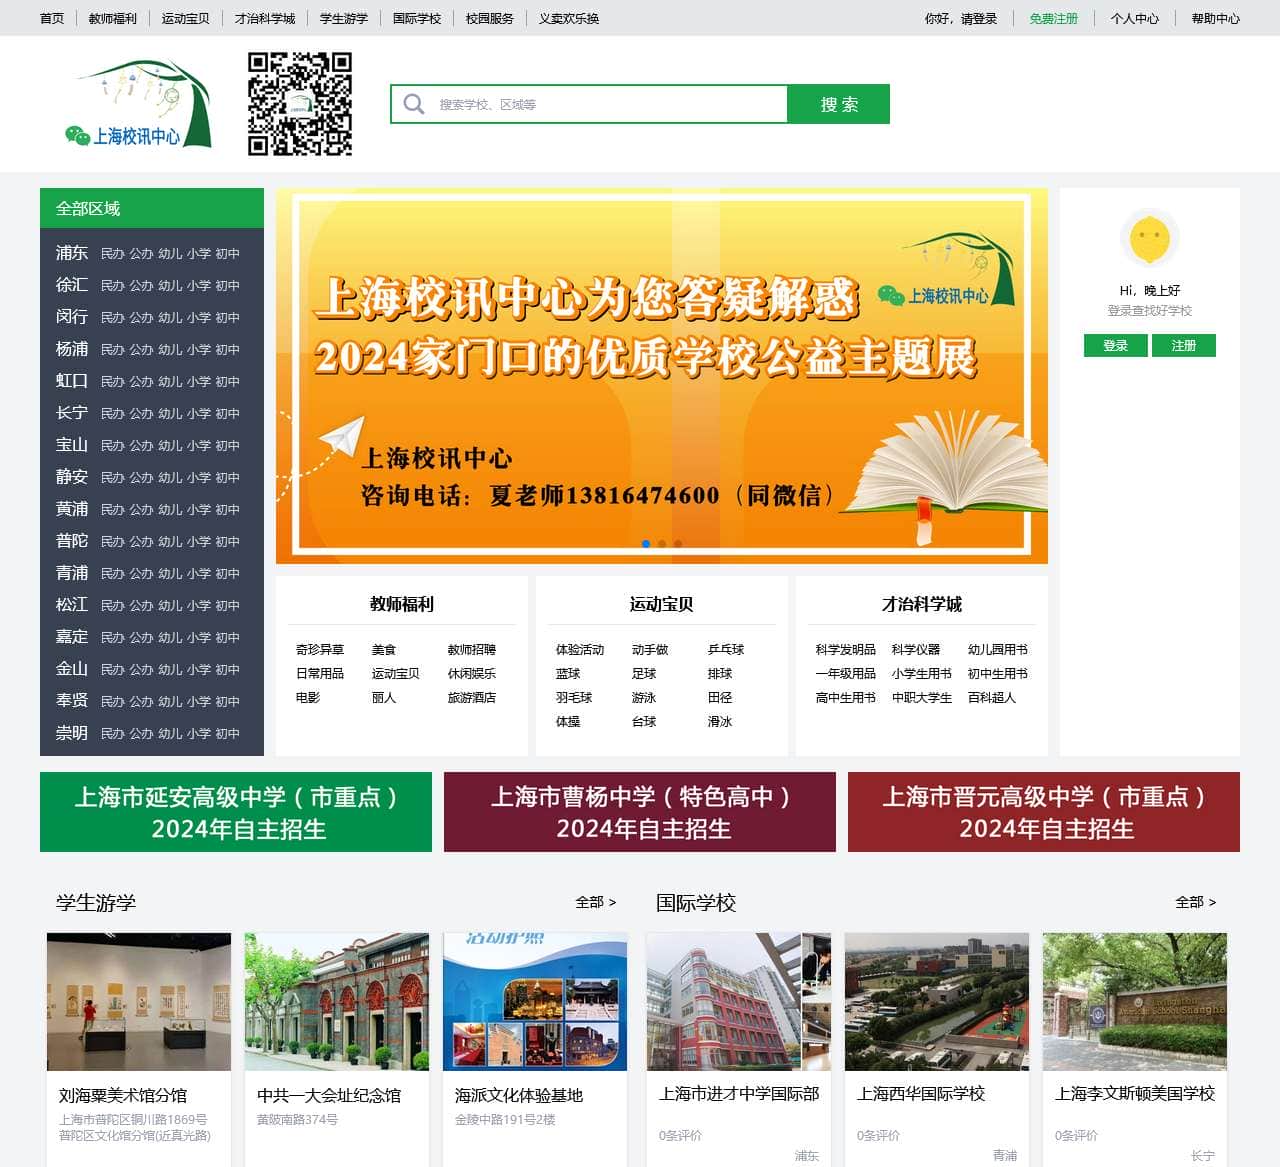Image resolution: width=1280 pixels, height=1167 pixels.
Task: Click the green 登录 button
Action: [1115, 345]
